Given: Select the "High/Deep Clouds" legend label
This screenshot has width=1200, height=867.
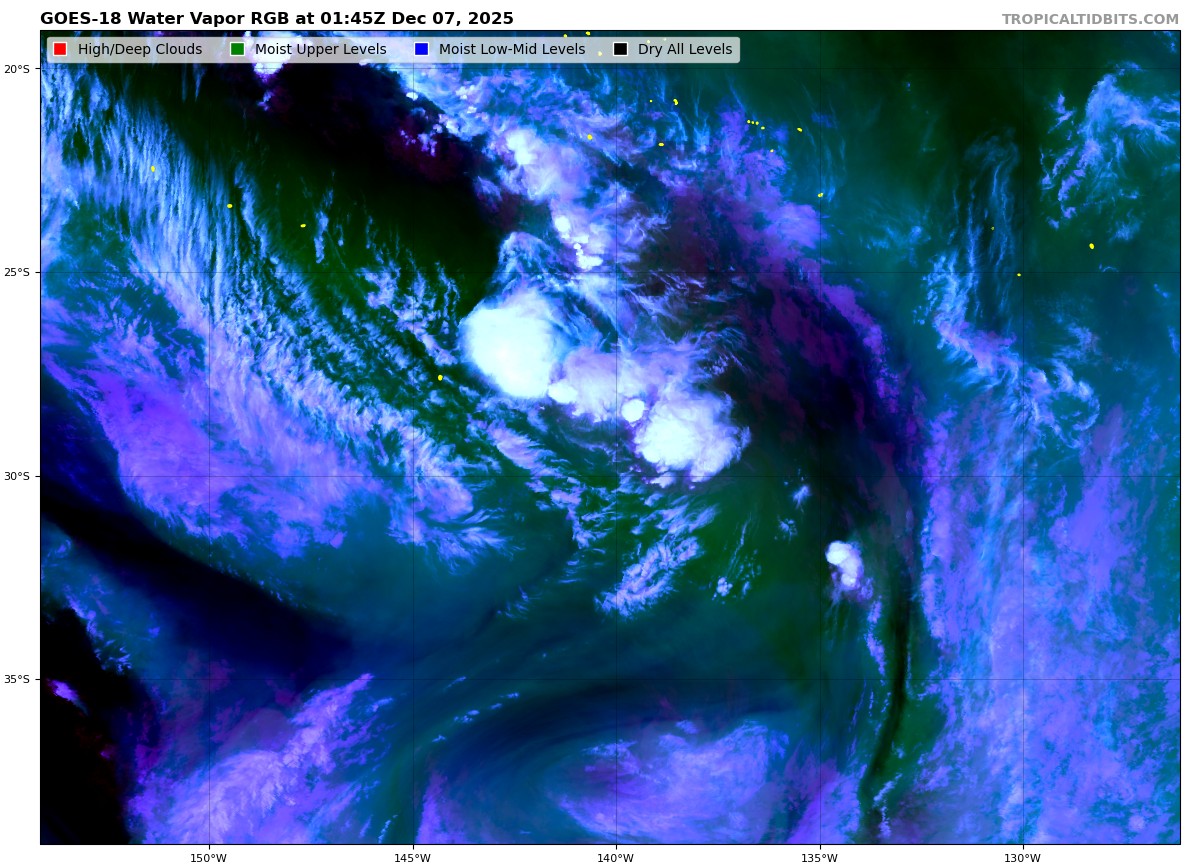Looking at the screenshot, I should pyautogui.click(x=139, y=50).
